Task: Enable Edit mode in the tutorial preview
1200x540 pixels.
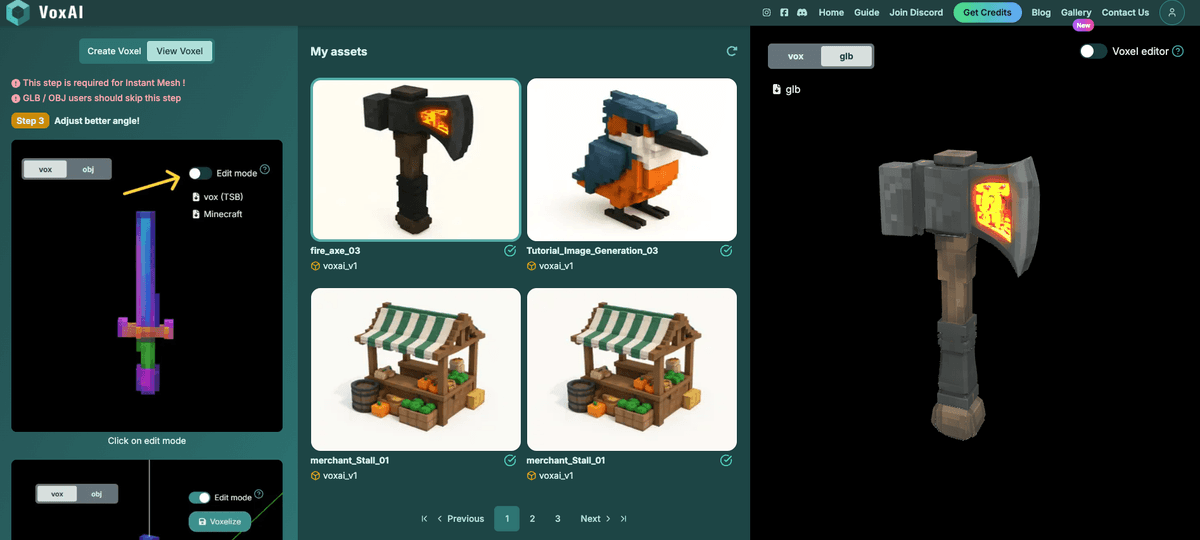Action: point(200,173)
